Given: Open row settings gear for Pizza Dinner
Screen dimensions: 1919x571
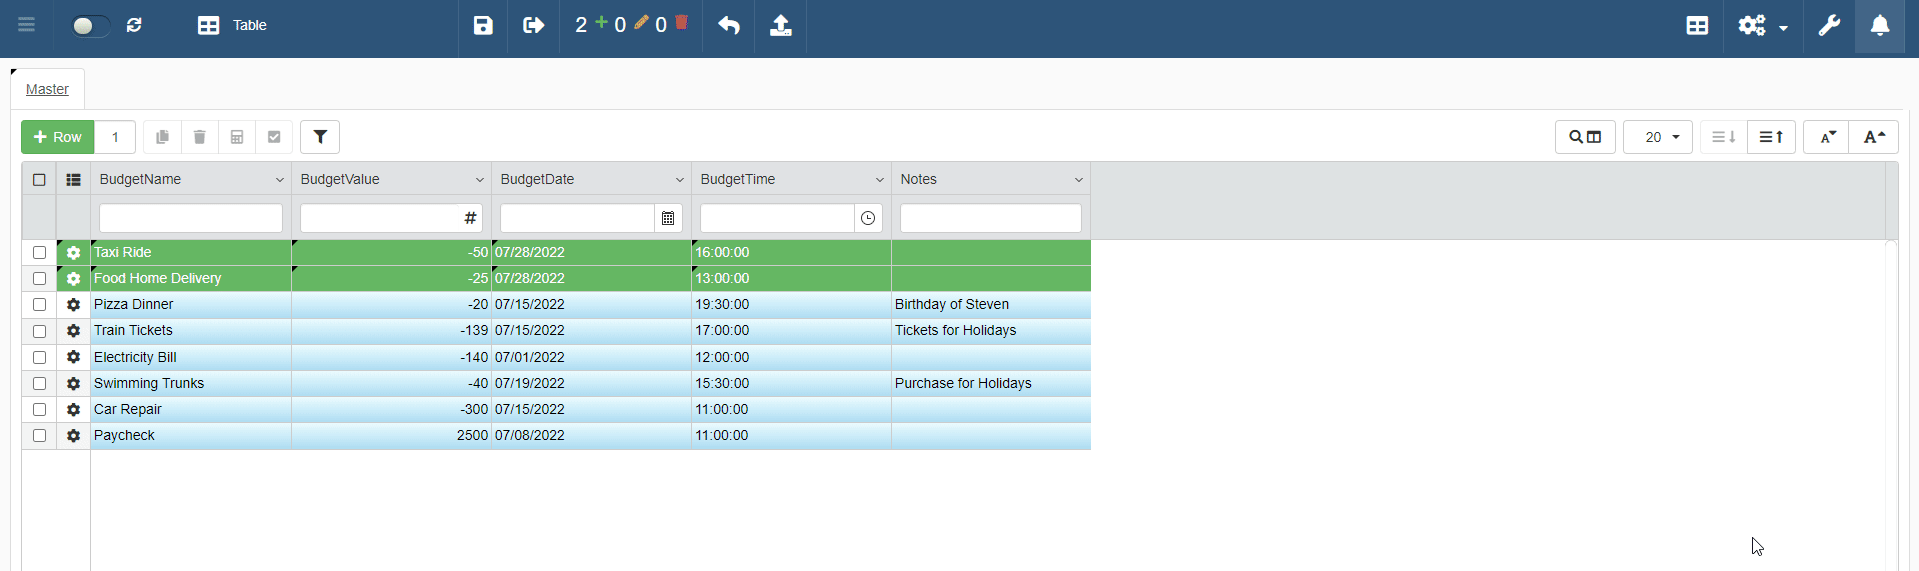Looking at the screenshot, I should [73, 305].
